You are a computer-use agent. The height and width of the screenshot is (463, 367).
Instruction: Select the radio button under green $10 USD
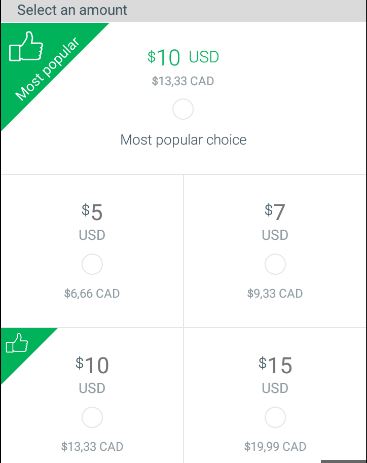click(183, 109)
